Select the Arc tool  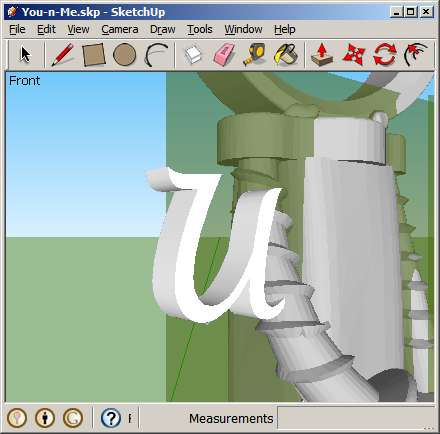pos(156,55)
